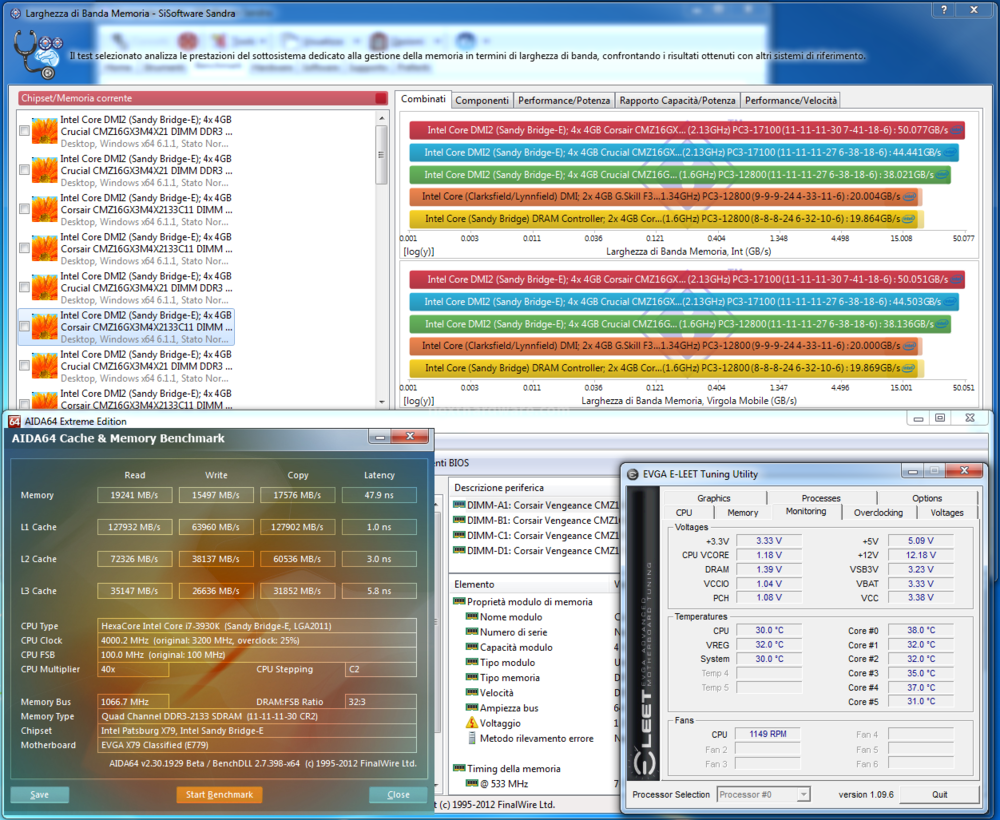Viewport: 1000px width, 820px height.
Task: Click the Sandra reference list scrollbar thumb
Action: coord(381,154)
